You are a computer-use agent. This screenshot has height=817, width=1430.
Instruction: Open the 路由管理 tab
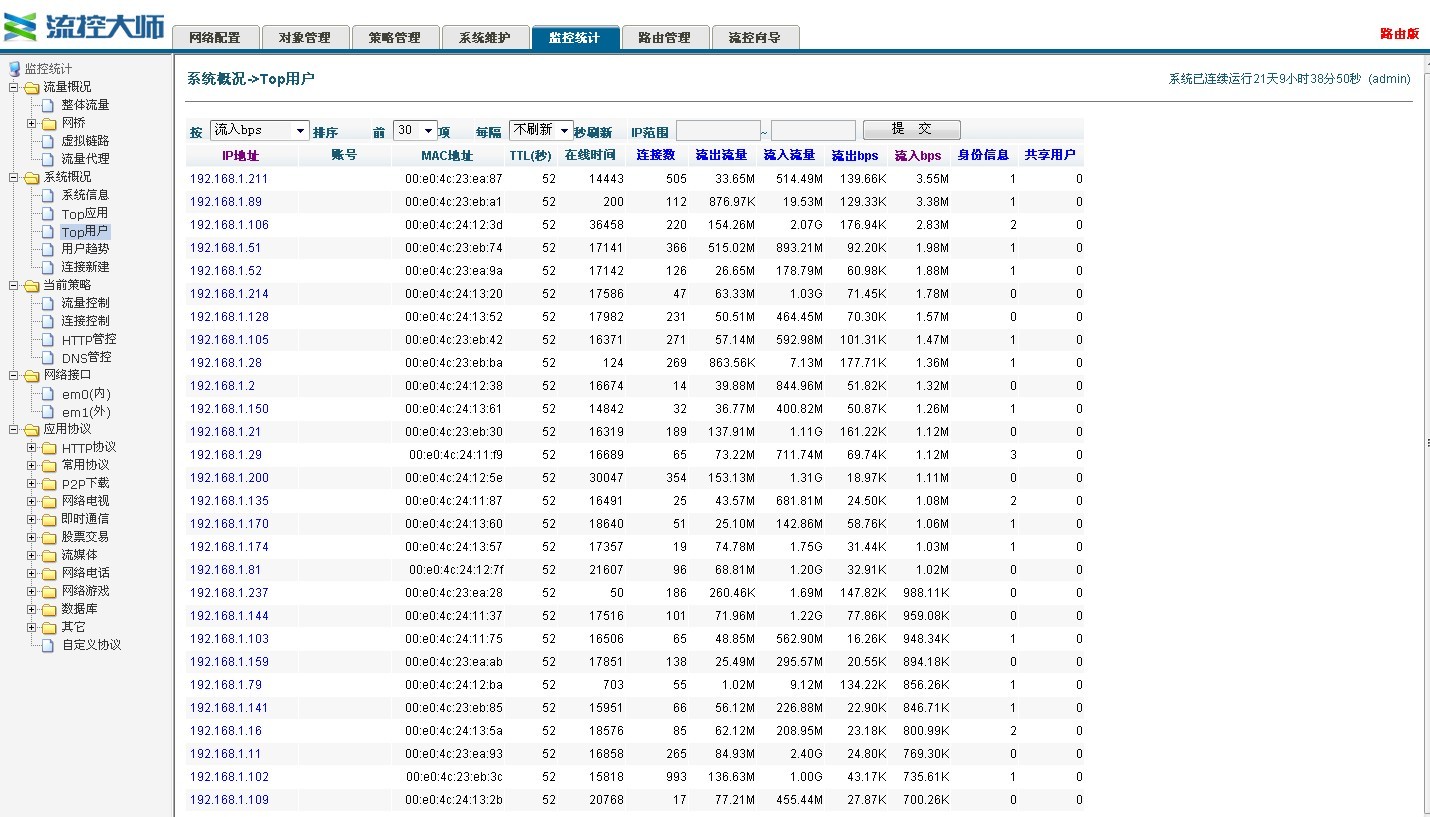coord(665,37)
